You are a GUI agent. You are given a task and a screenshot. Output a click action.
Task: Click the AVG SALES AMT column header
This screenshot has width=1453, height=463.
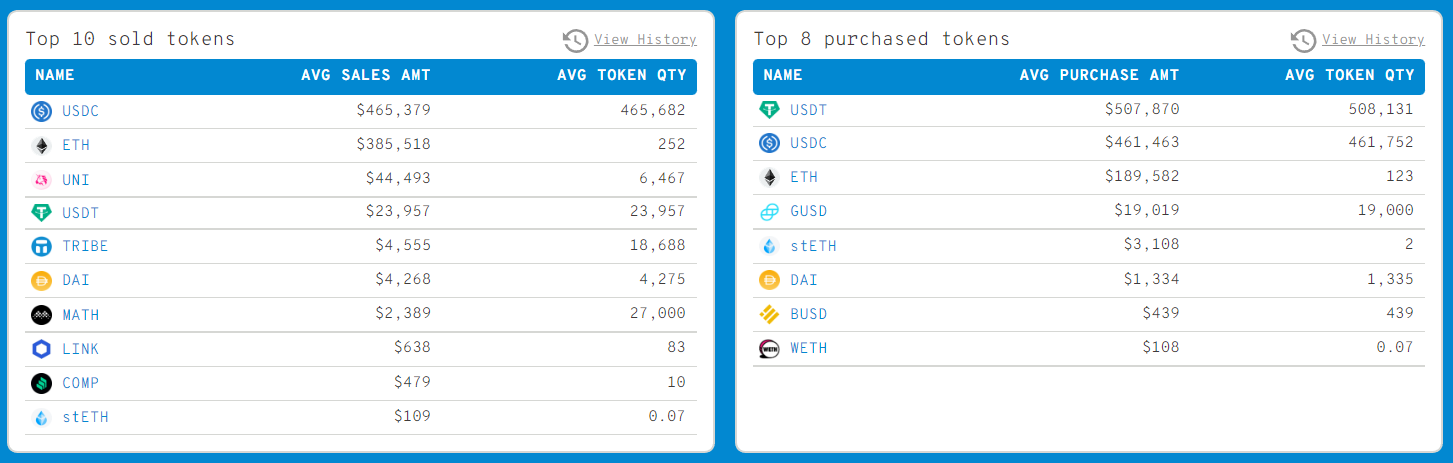coord(366,75)
